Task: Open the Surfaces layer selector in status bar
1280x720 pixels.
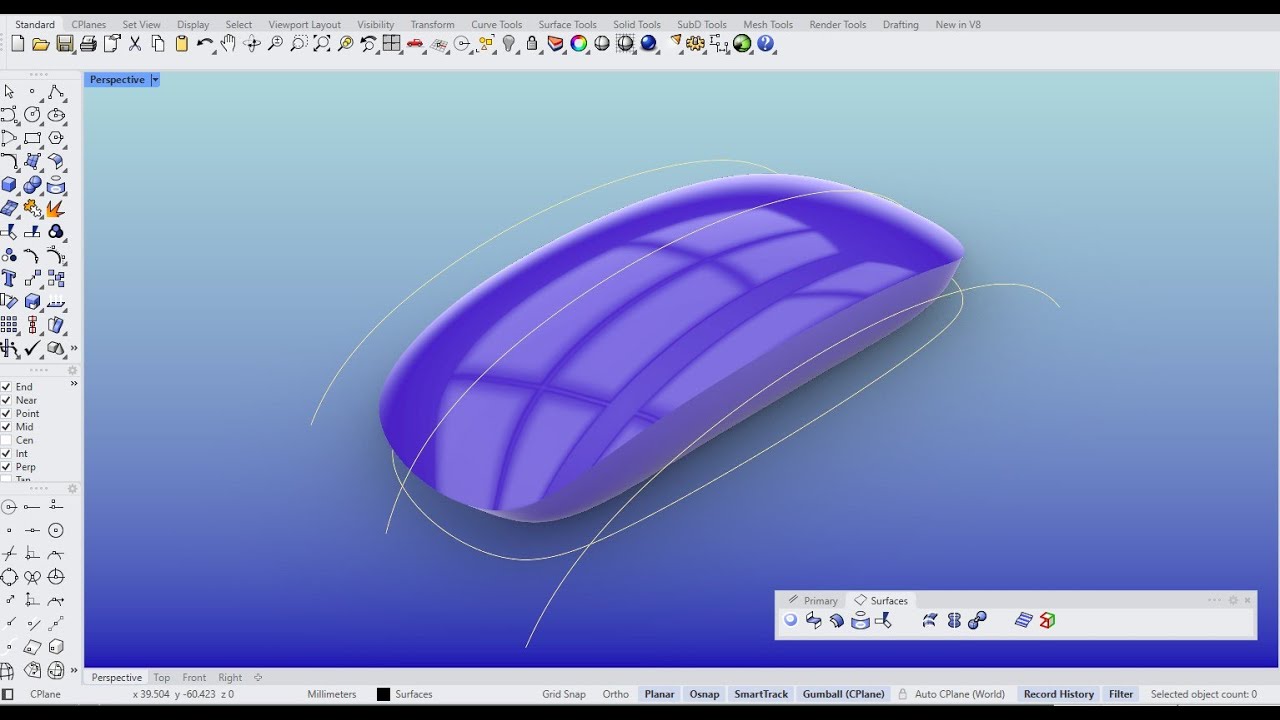Action: [414, 694]
